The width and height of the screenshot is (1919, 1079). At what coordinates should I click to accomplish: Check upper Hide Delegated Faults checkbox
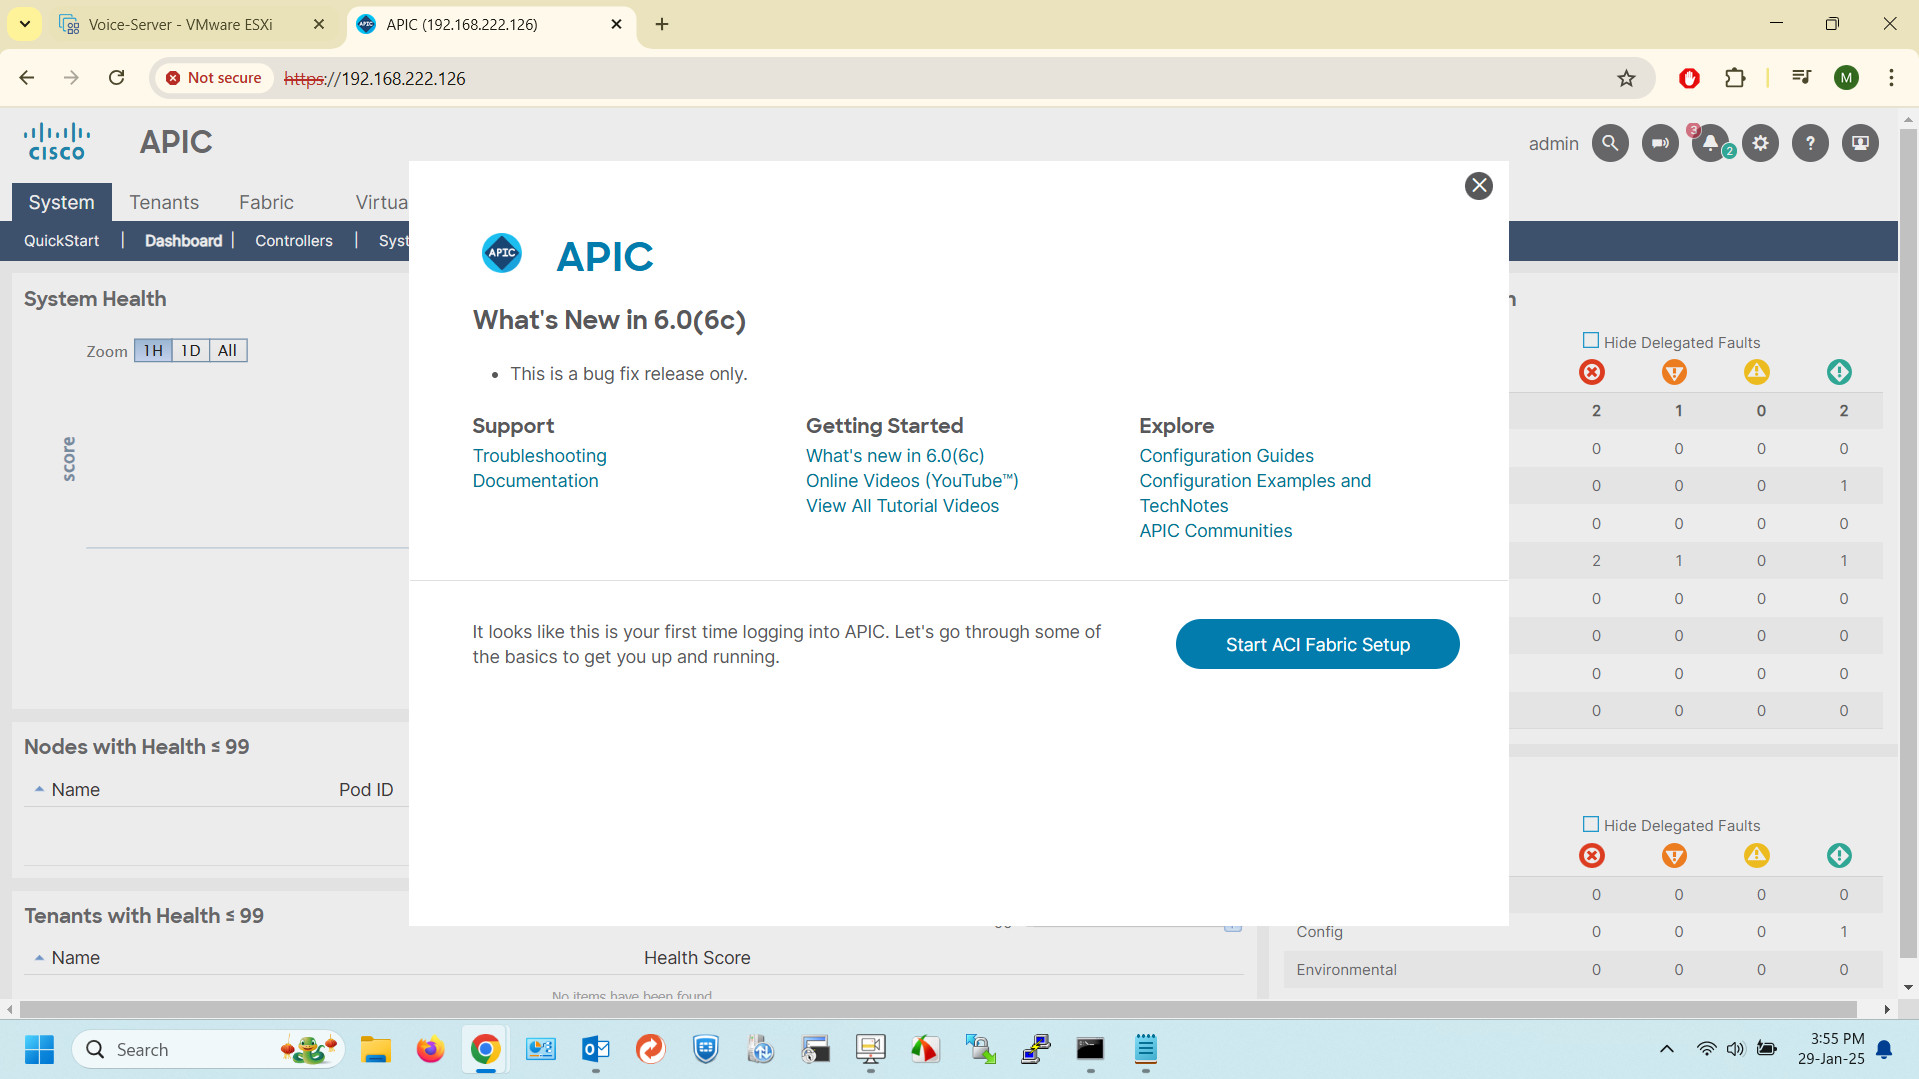coord(1590,341)
